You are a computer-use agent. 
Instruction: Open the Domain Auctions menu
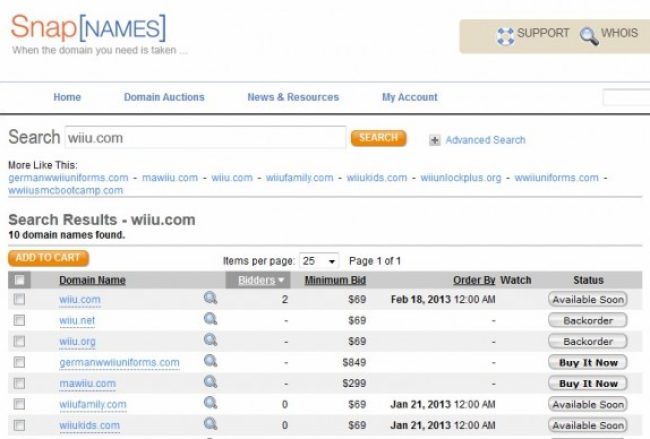(164, 97)
